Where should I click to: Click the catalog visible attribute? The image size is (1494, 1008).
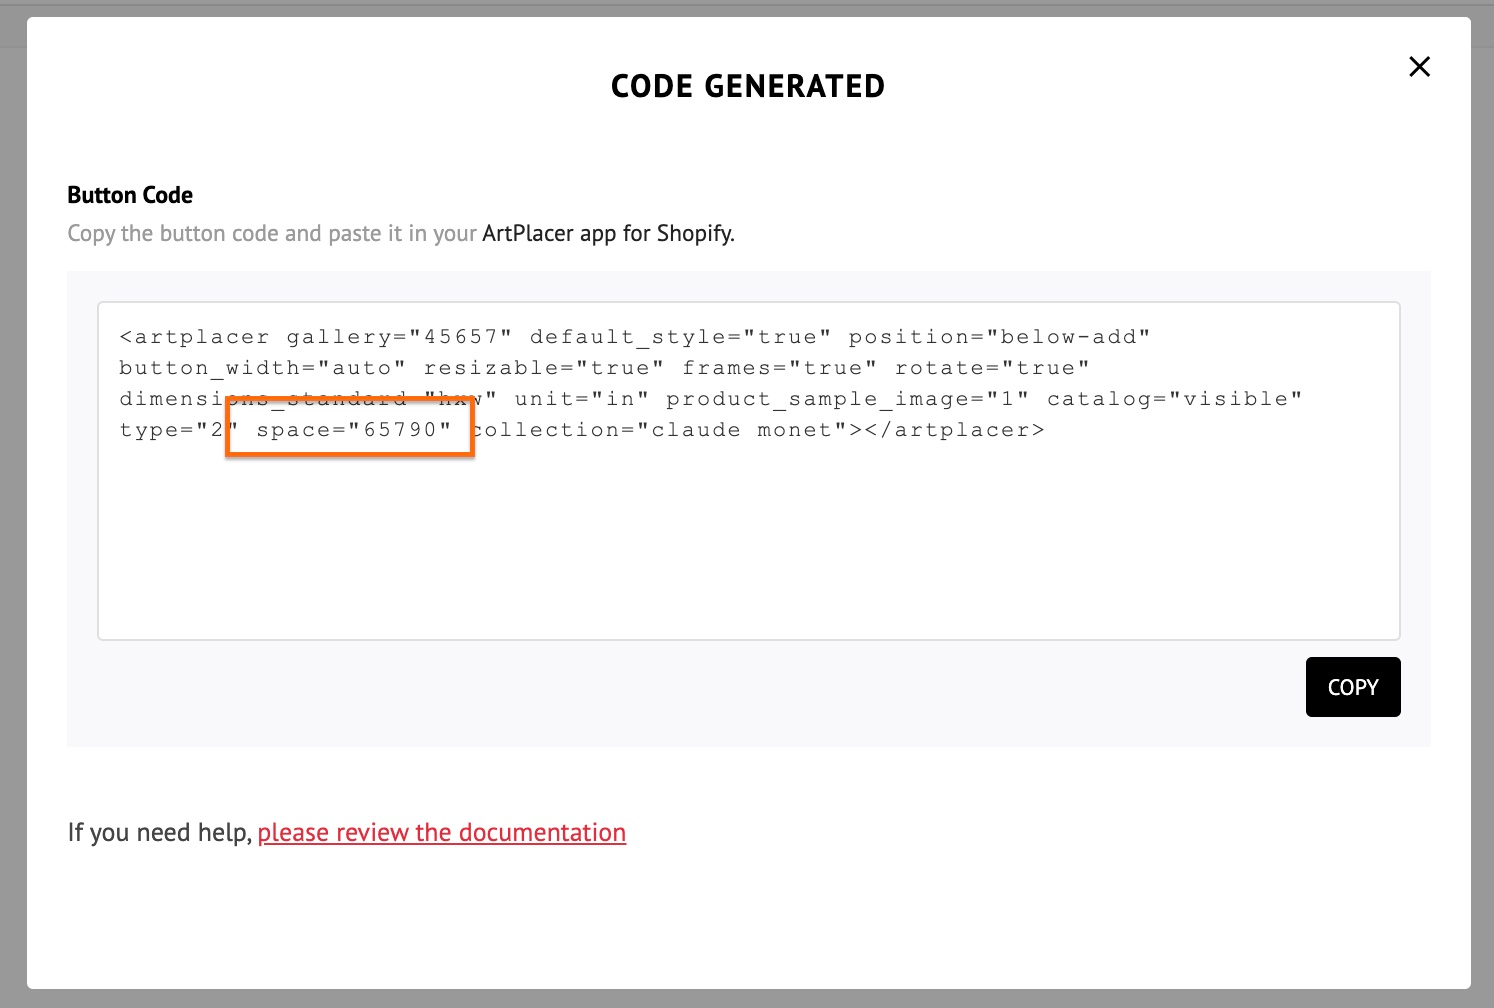(1172, 398)
